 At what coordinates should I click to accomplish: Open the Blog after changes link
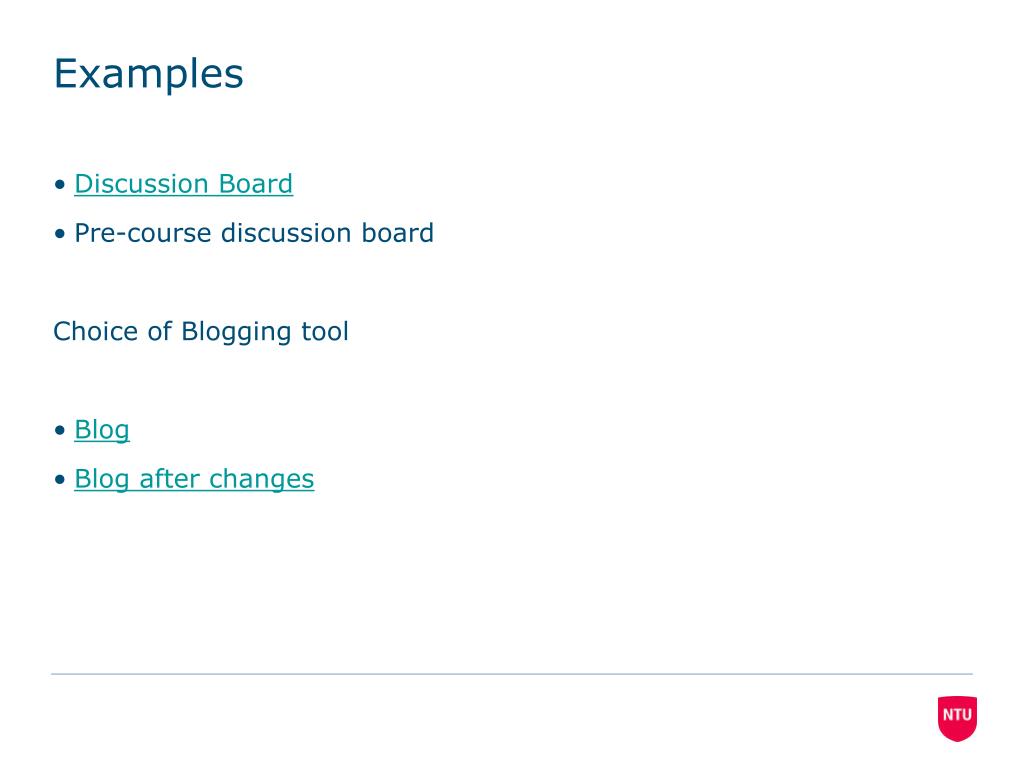(x=194, y=479)
